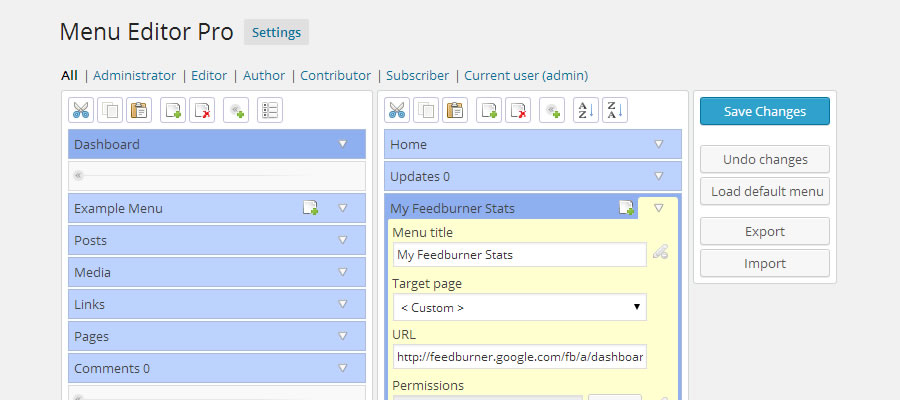
Task: Collapse the My Feedburner Stats item
Action: pos(658,208)
